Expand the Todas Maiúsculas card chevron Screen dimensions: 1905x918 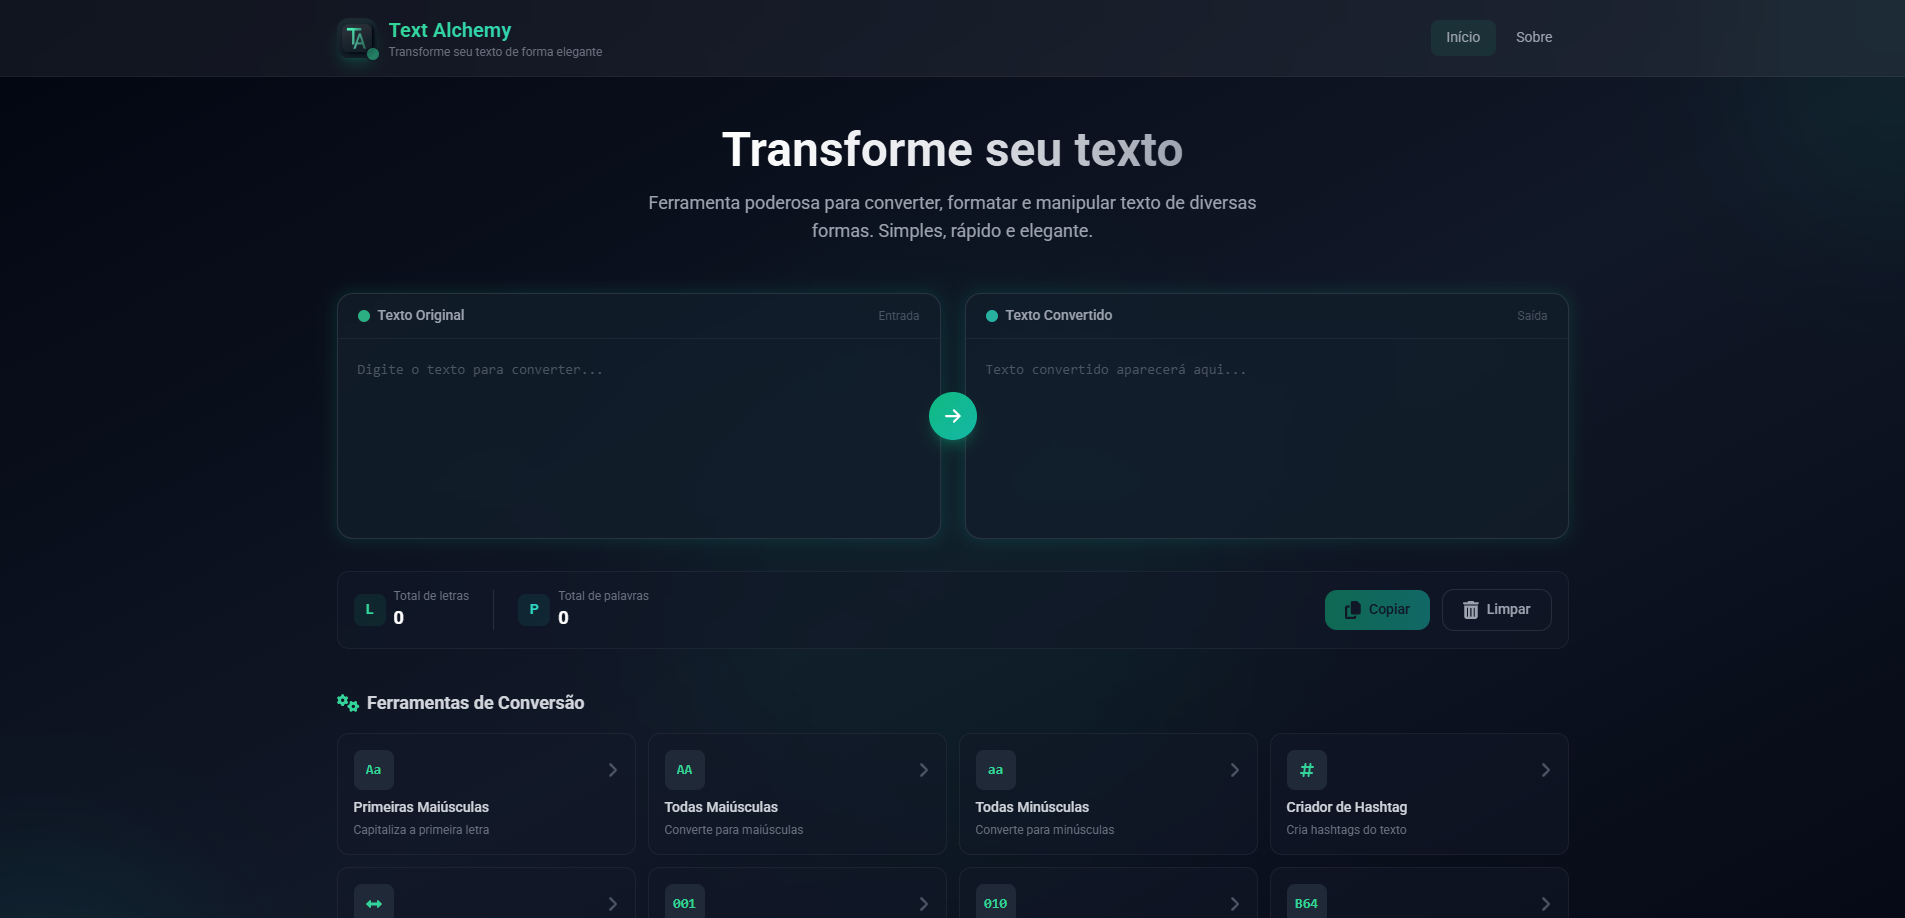[923, 770]
